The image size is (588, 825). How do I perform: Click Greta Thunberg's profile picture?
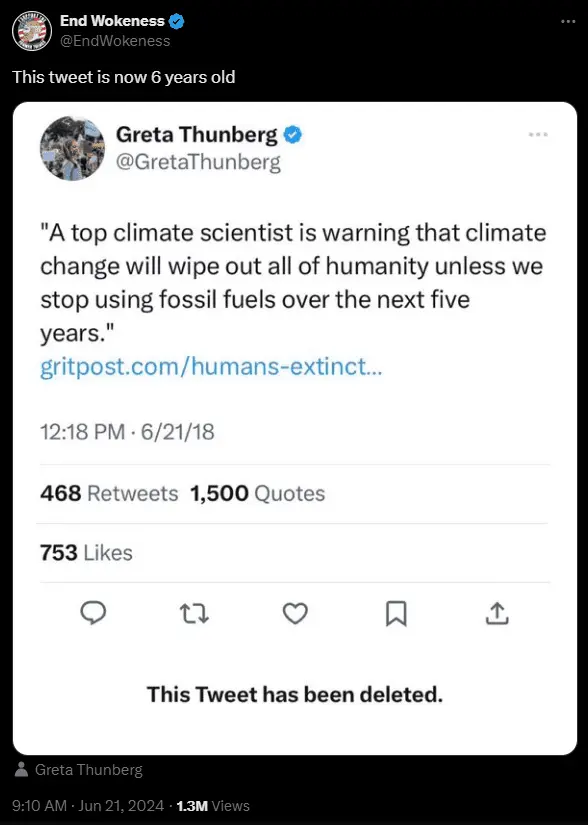(71, 148)
